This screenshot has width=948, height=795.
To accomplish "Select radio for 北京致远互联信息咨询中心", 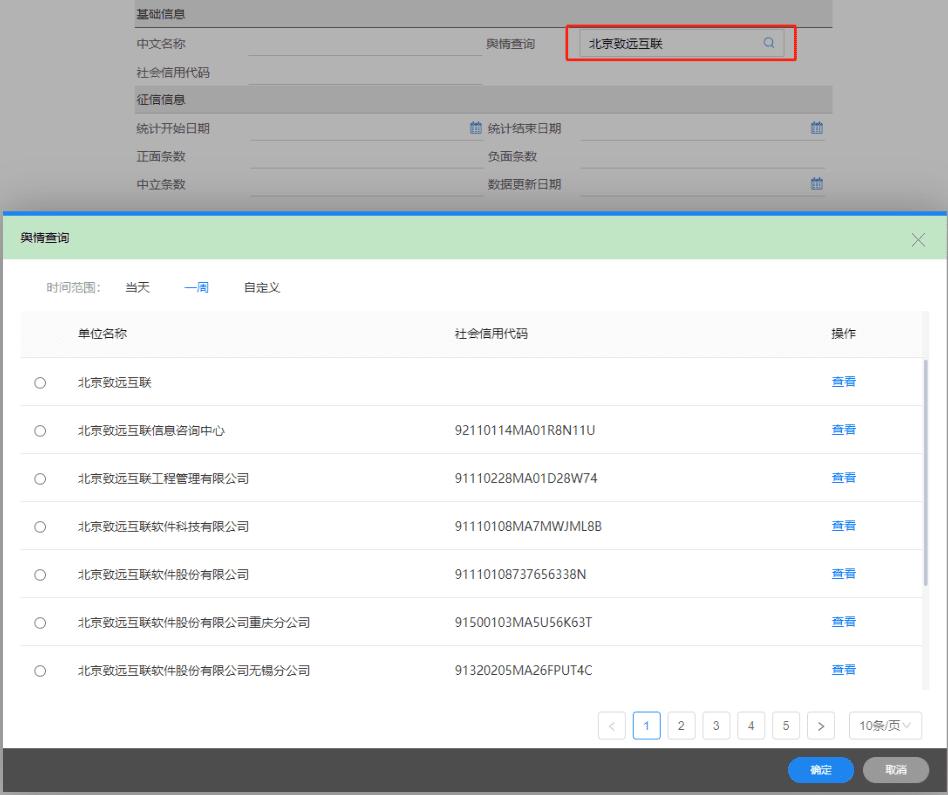I will point(40,430).
